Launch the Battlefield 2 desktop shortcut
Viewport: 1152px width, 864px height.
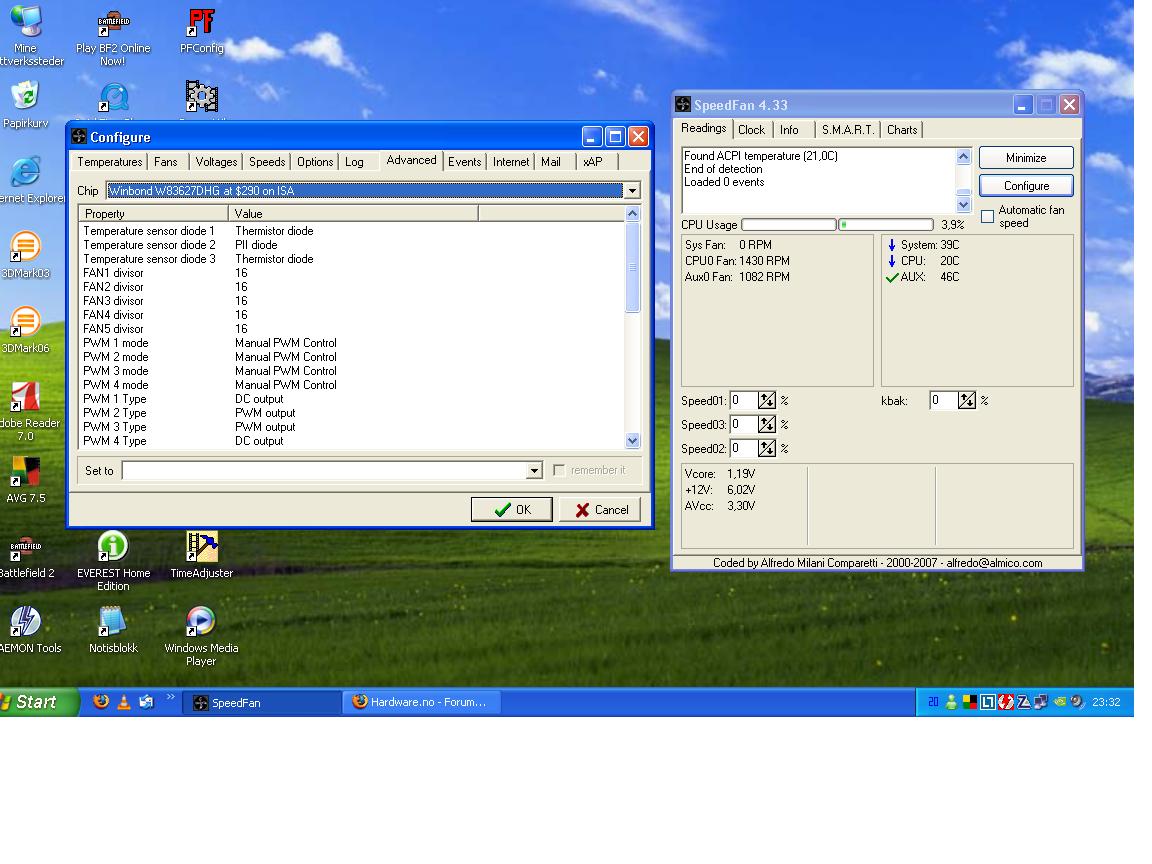26,555
